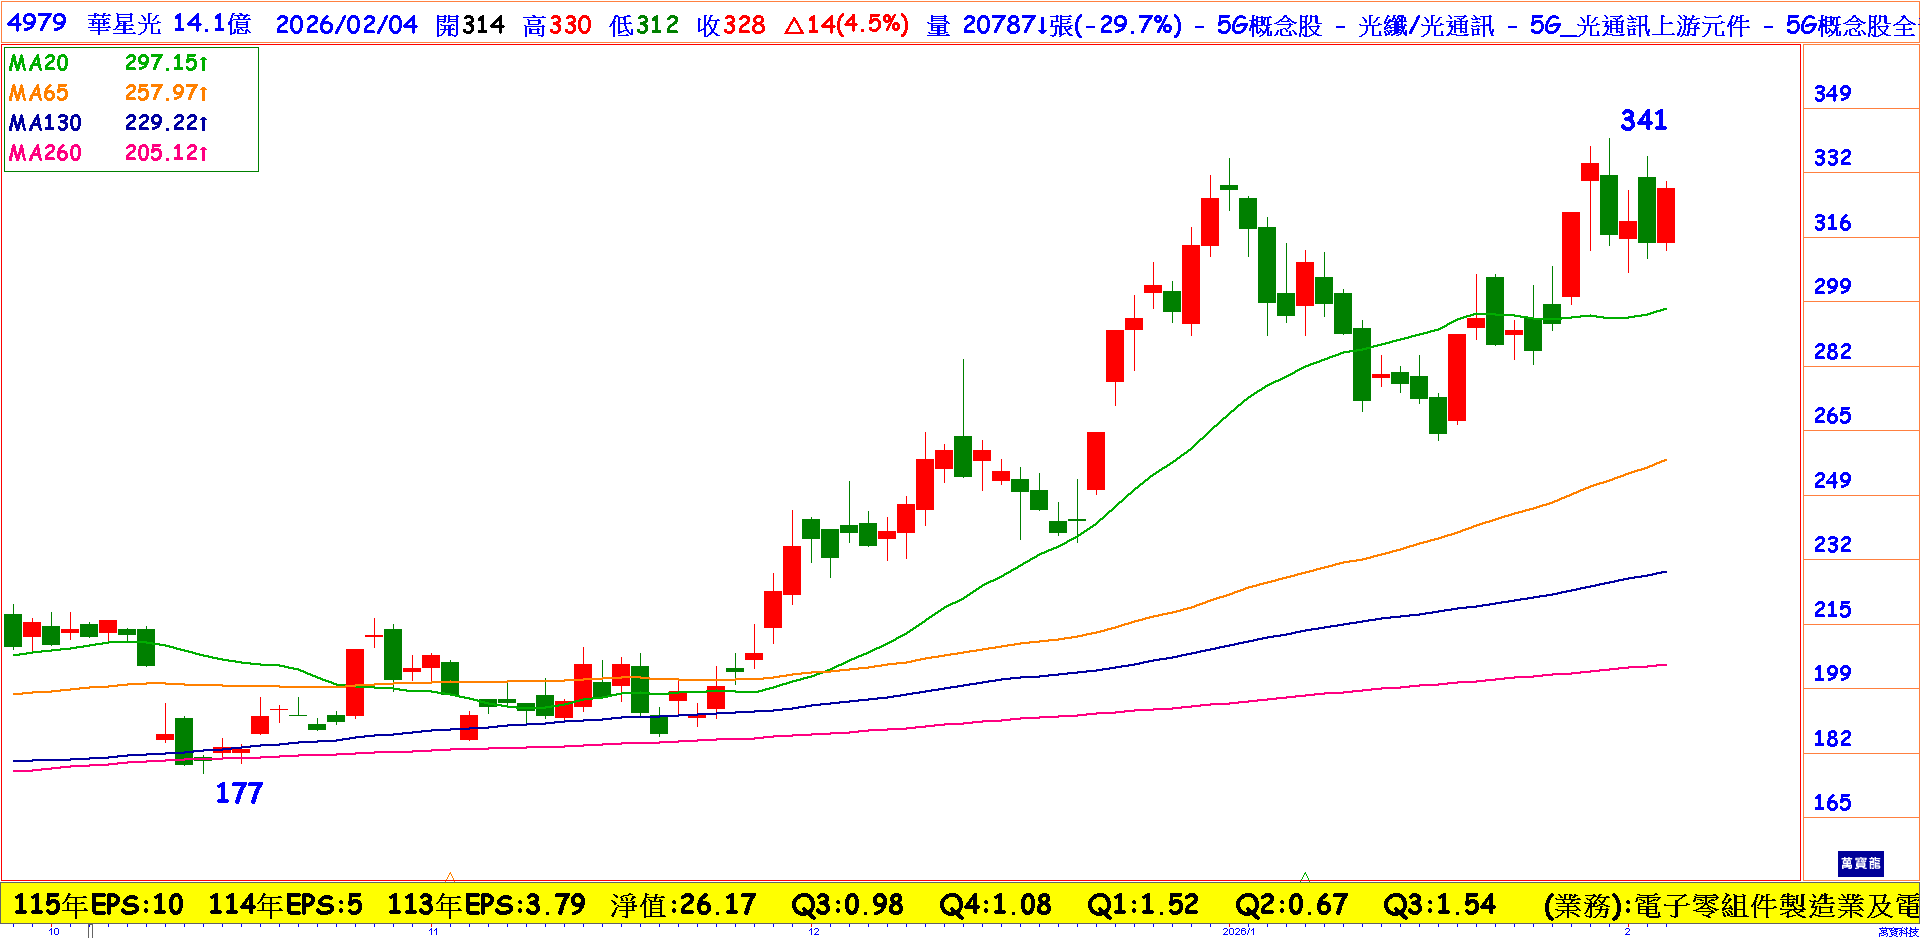Select the MA20 legend entry
Image resolution: width=1920 pixels, height=938 pixels.
point(39,63)
